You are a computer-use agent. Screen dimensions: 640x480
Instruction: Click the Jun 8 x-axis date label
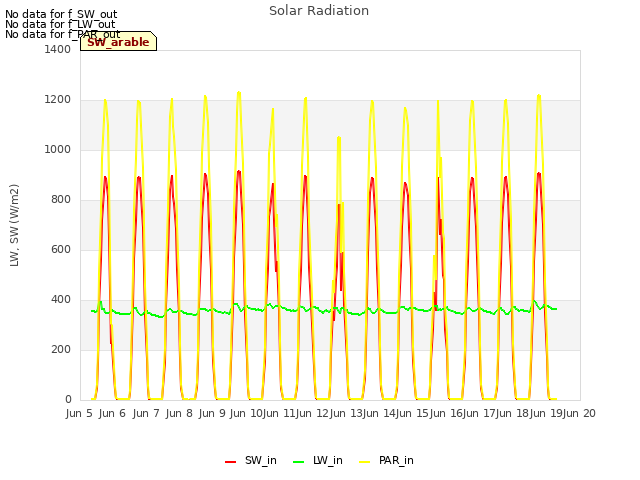click(179, 413)
